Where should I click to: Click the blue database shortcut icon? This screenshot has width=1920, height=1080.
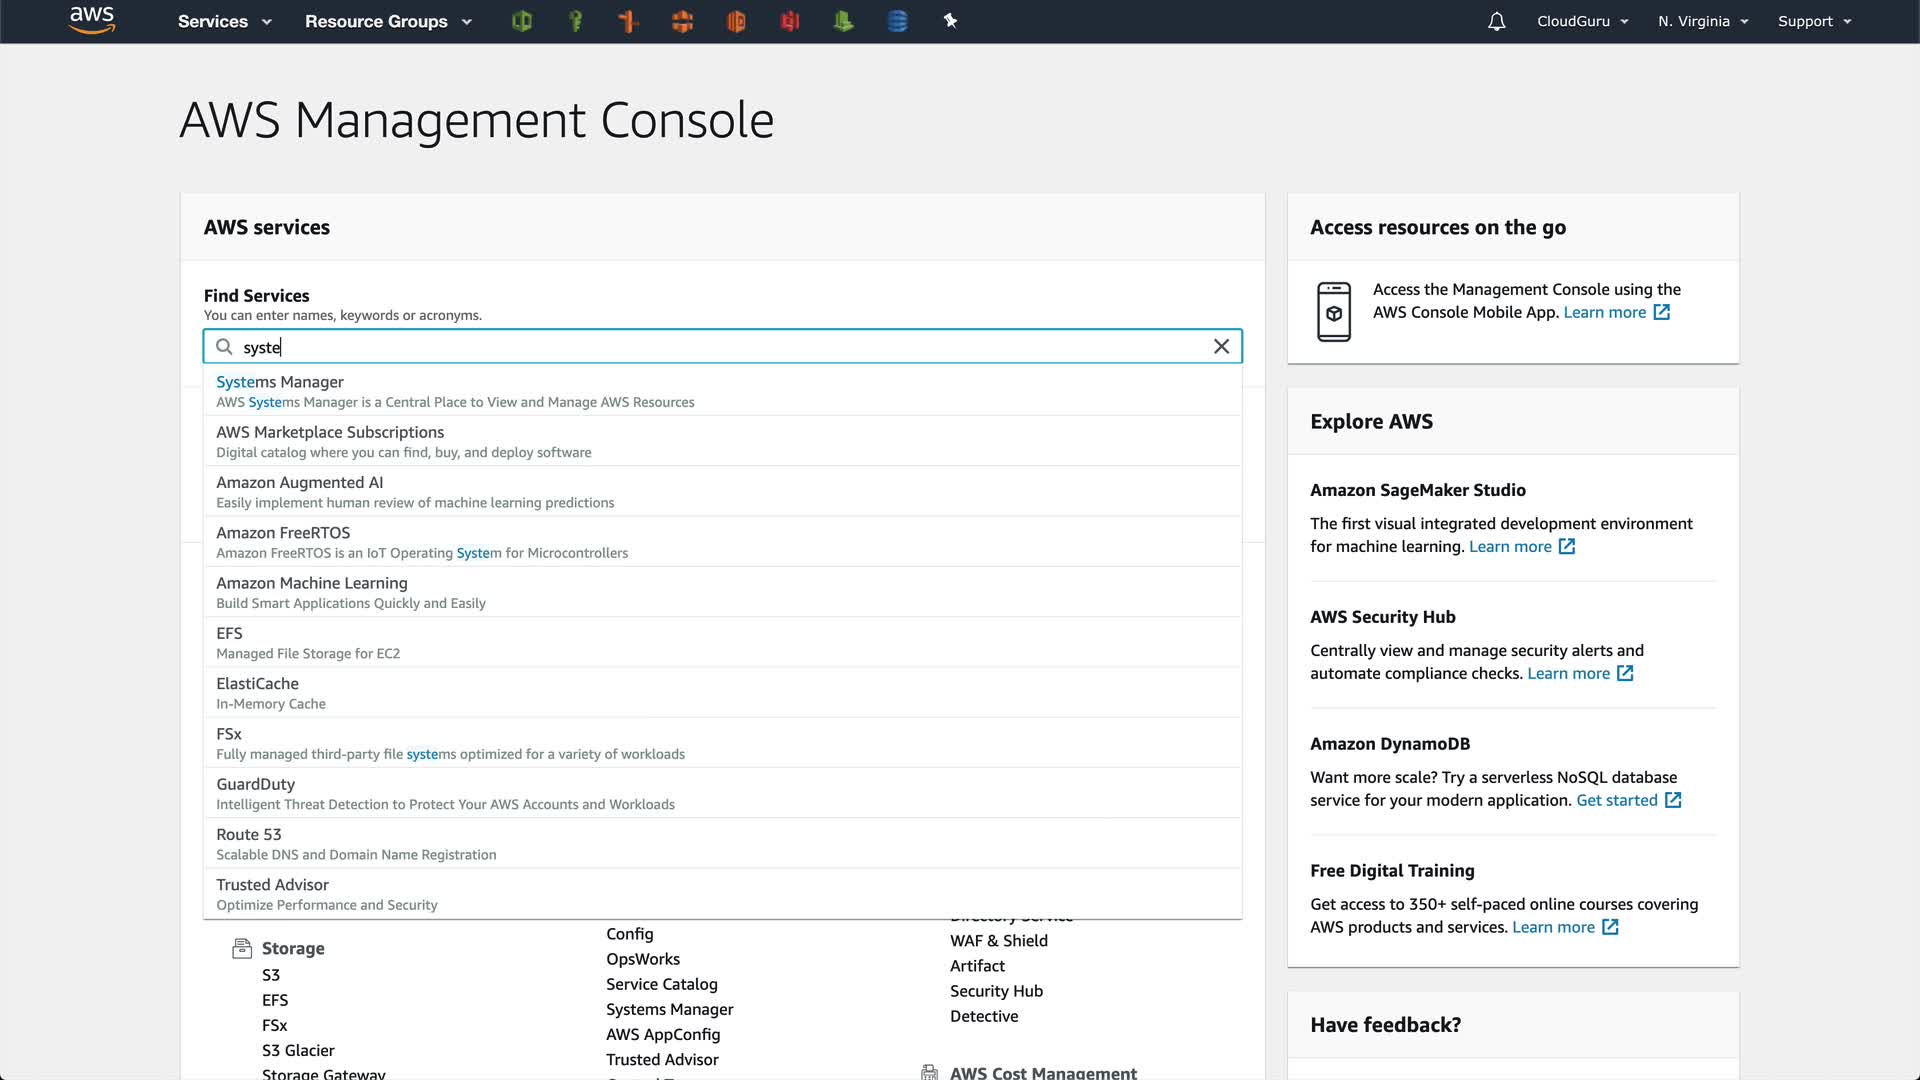[x=897, y=21]
